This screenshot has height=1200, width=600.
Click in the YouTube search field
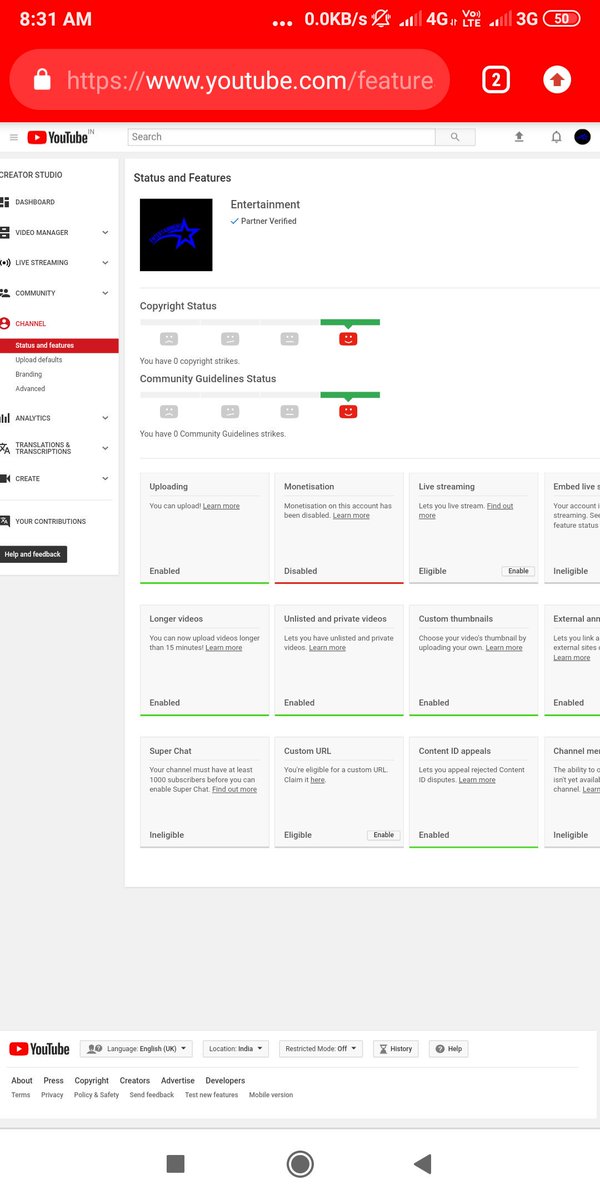coord(282,137)
